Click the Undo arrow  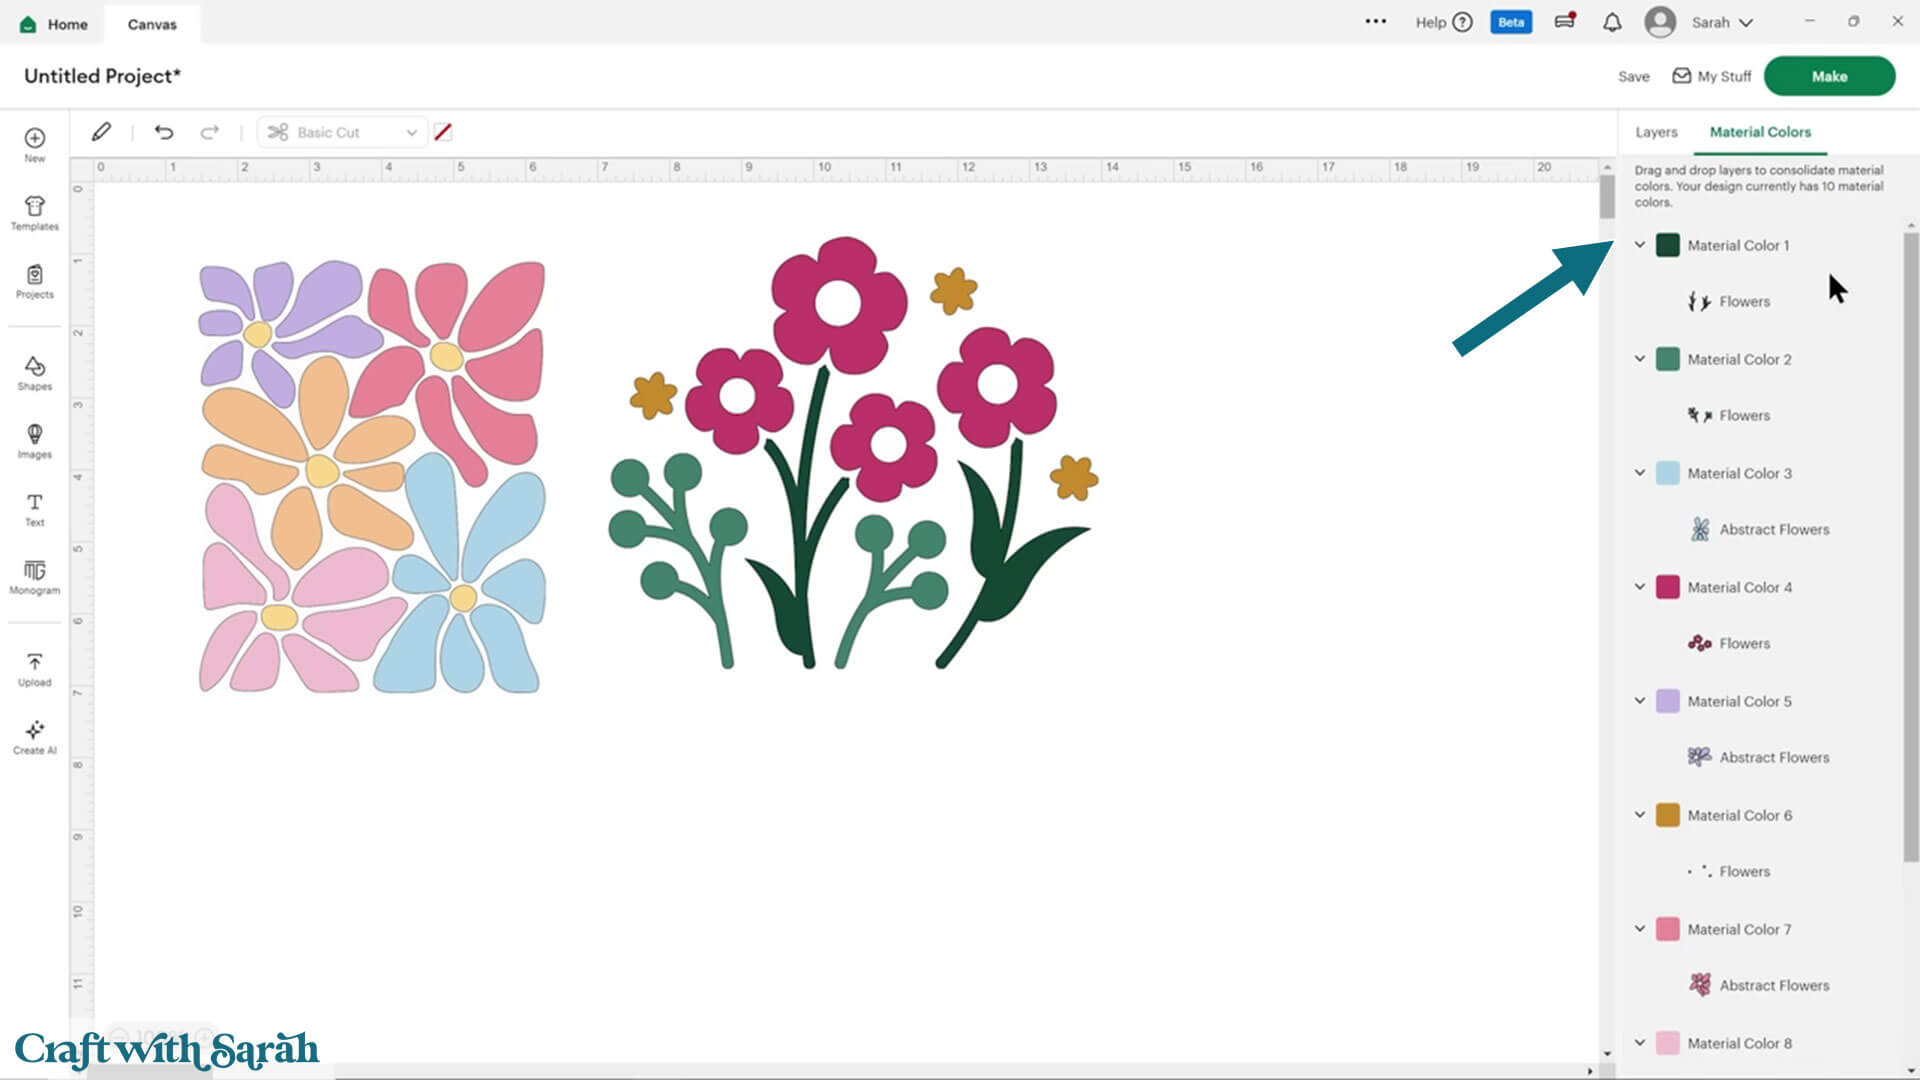pyautogui.click(x=164, y=132)
